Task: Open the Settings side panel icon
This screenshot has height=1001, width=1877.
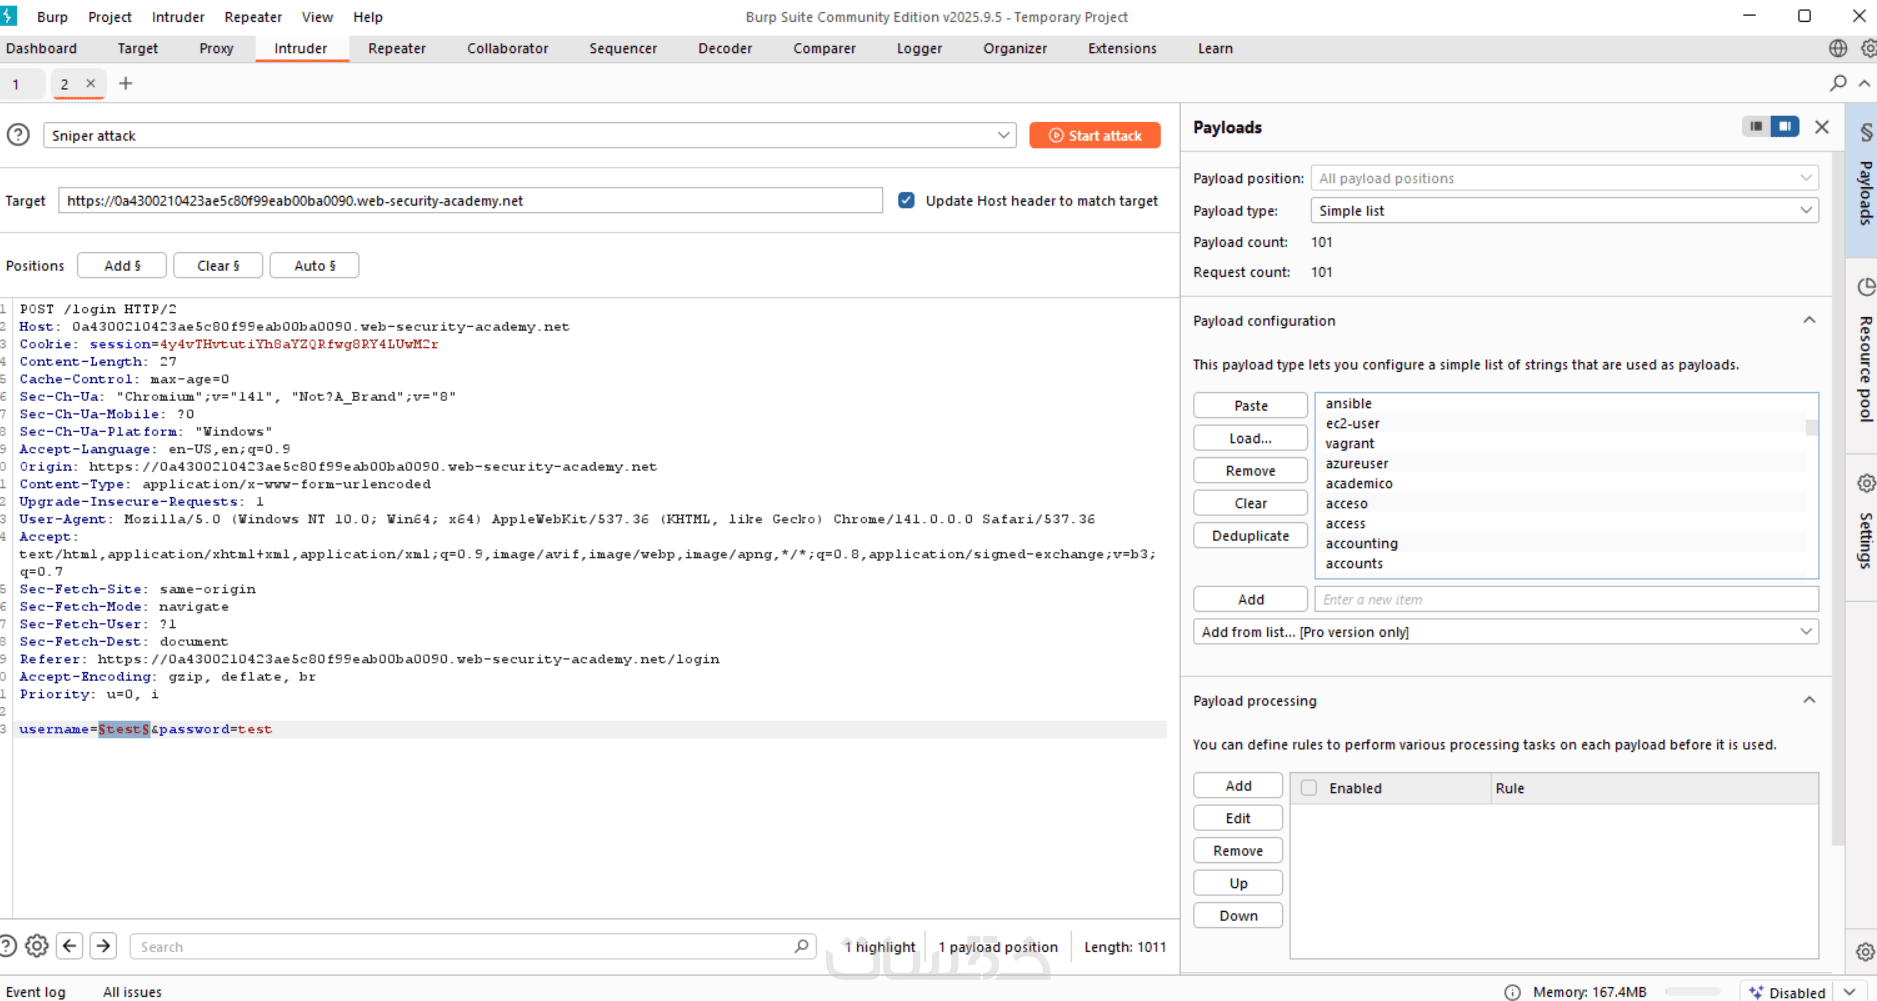Action: [1866, 484]
